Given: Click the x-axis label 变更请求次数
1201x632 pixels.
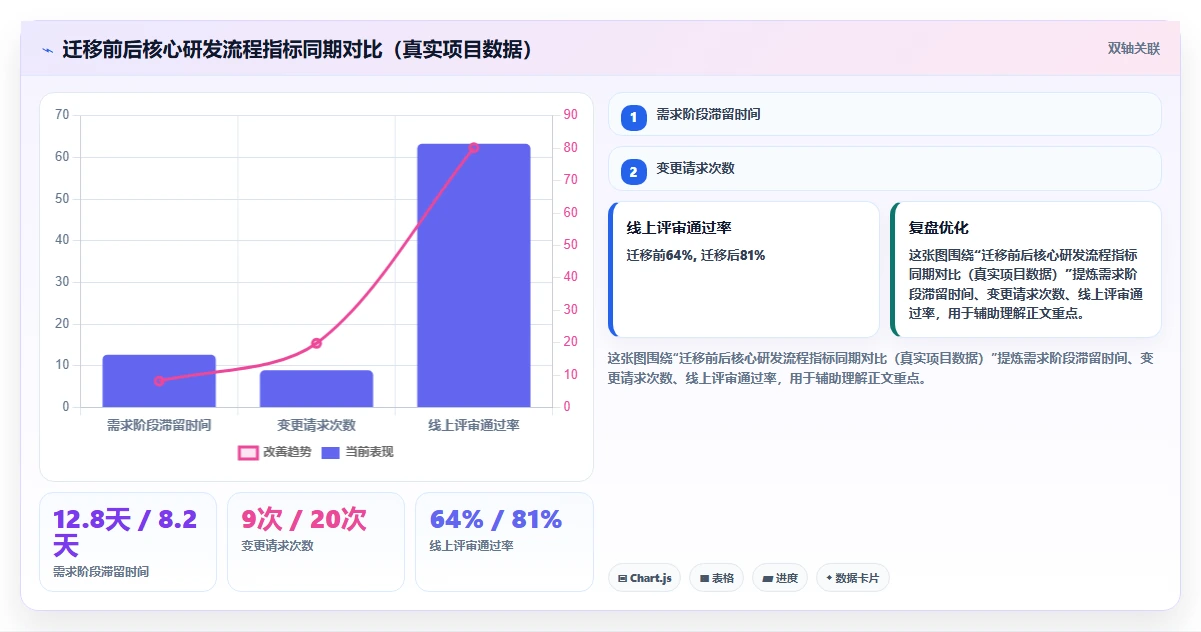Looking at the screenshot, I should (x=316, y=425).
